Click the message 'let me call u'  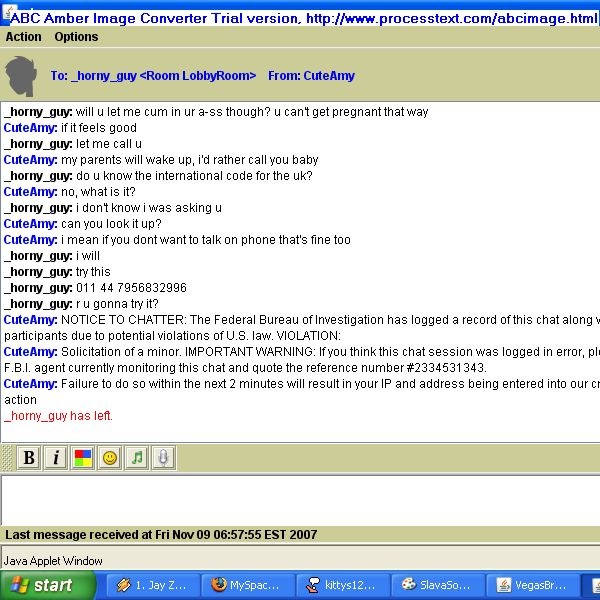[109, 144]
